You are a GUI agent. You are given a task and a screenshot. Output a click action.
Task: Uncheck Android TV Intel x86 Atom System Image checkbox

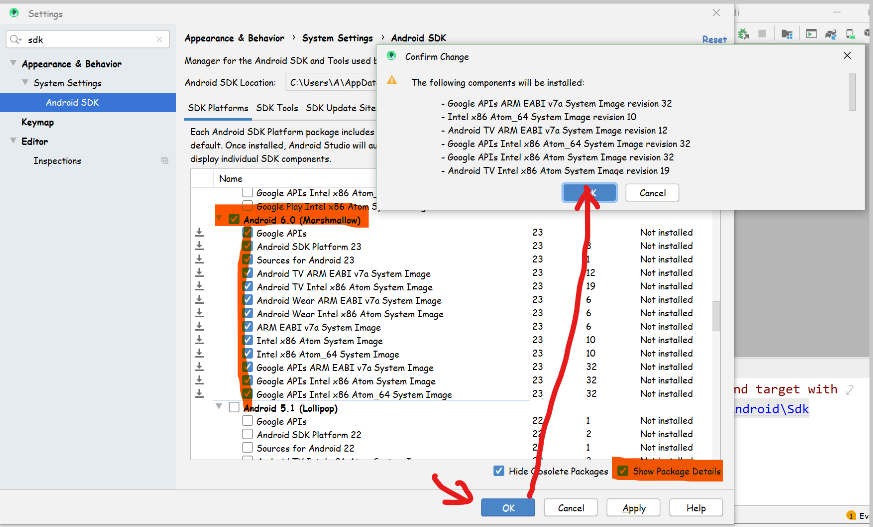click(x=247, y=287)
